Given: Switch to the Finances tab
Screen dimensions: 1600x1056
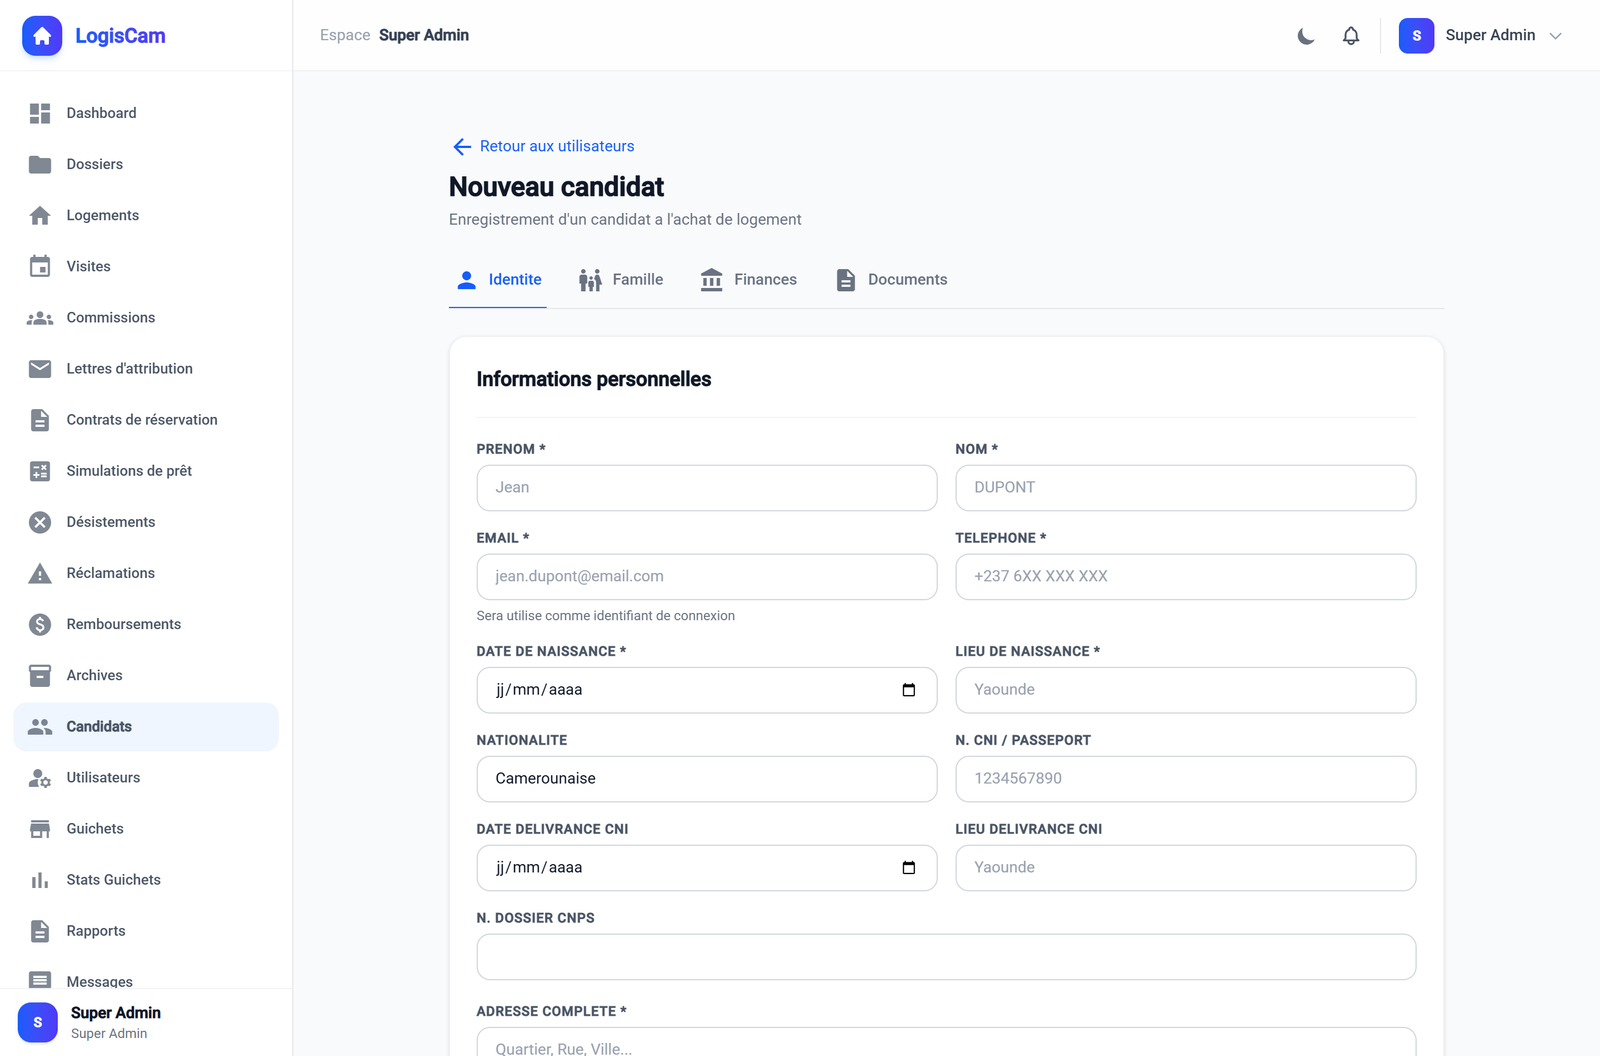Looking at the screenshot, I should coord(748,280).
